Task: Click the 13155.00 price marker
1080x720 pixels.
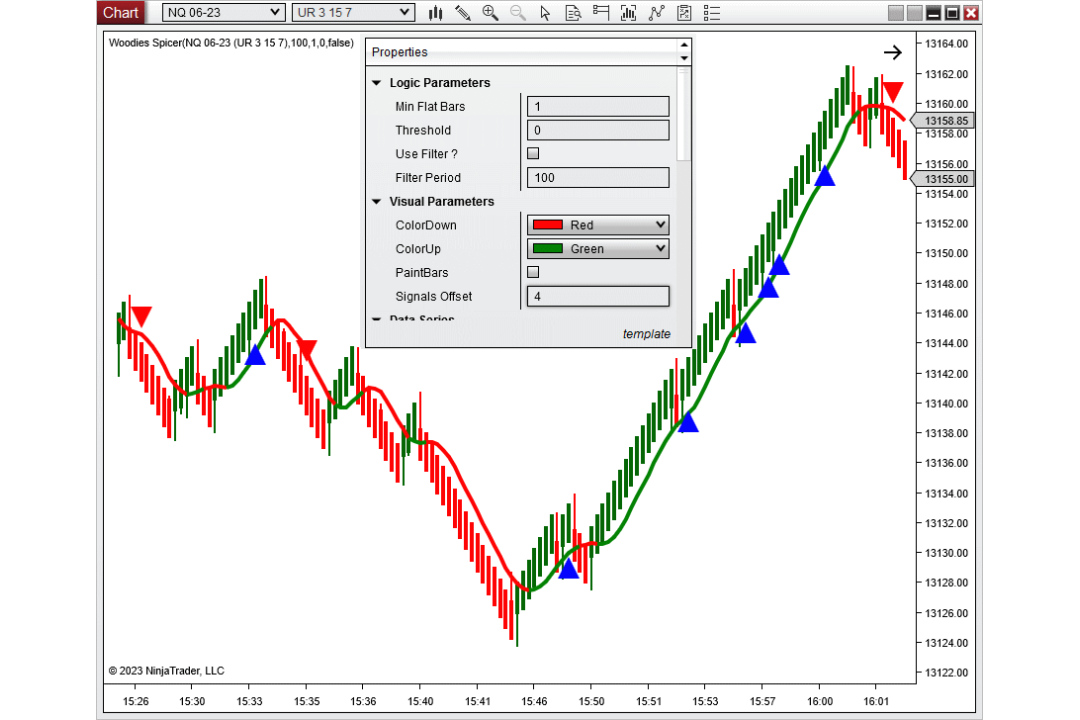Action: click(x=941, y=179)
